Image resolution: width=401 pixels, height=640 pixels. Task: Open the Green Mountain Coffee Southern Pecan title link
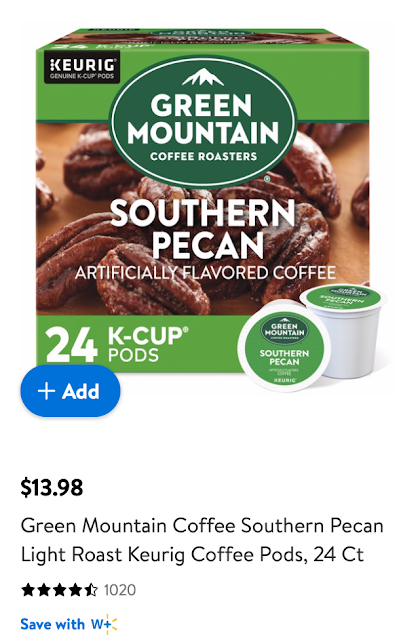point(202,540)
